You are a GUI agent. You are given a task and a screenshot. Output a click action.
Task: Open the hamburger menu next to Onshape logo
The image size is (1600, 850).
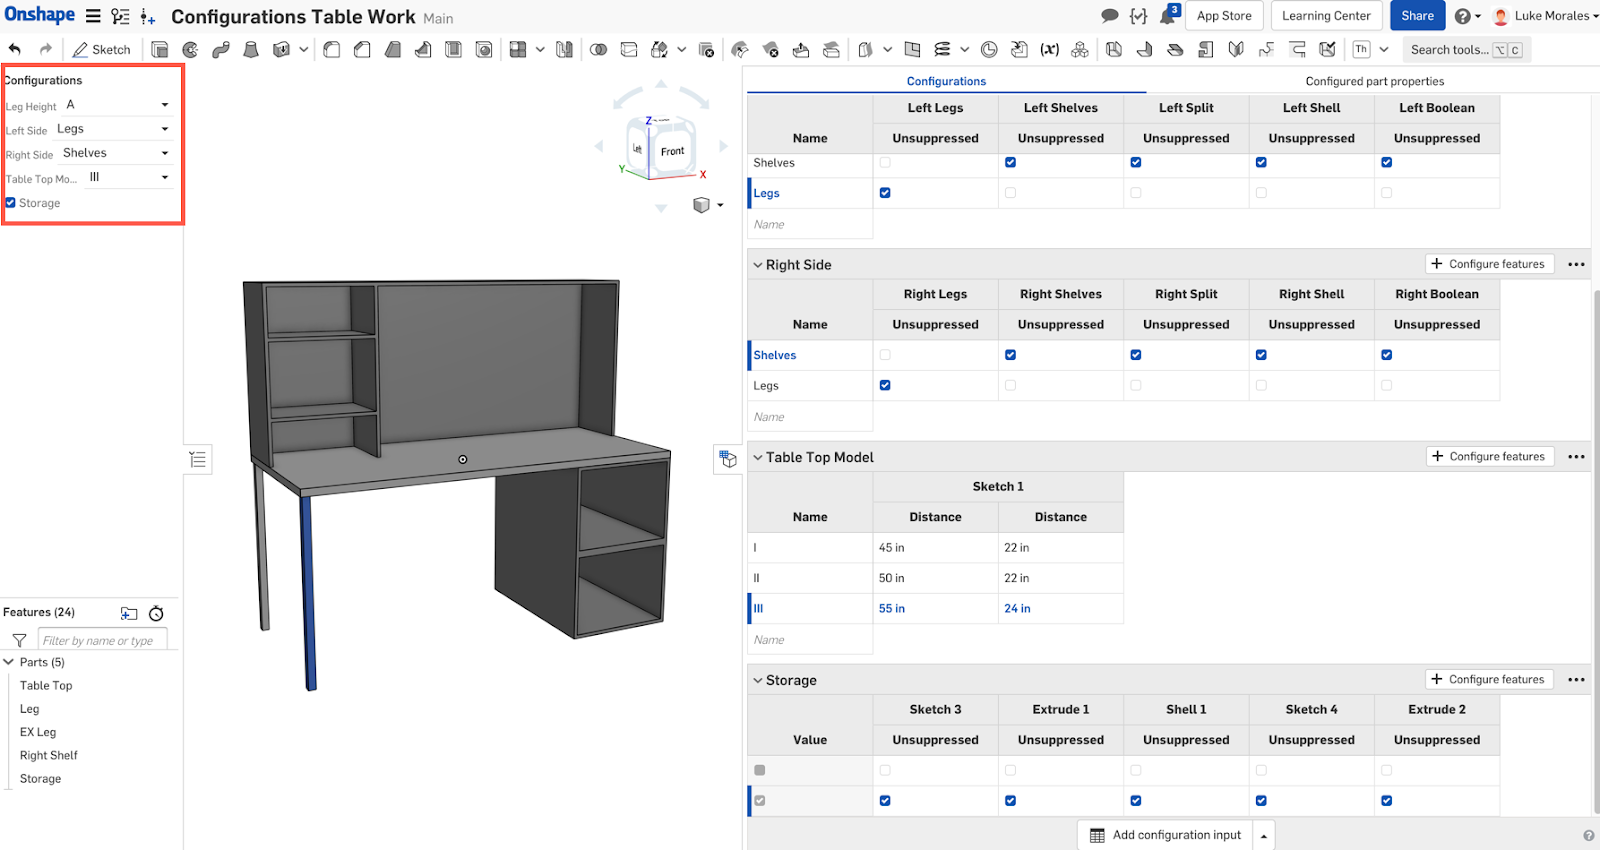[x=93, y=16]
